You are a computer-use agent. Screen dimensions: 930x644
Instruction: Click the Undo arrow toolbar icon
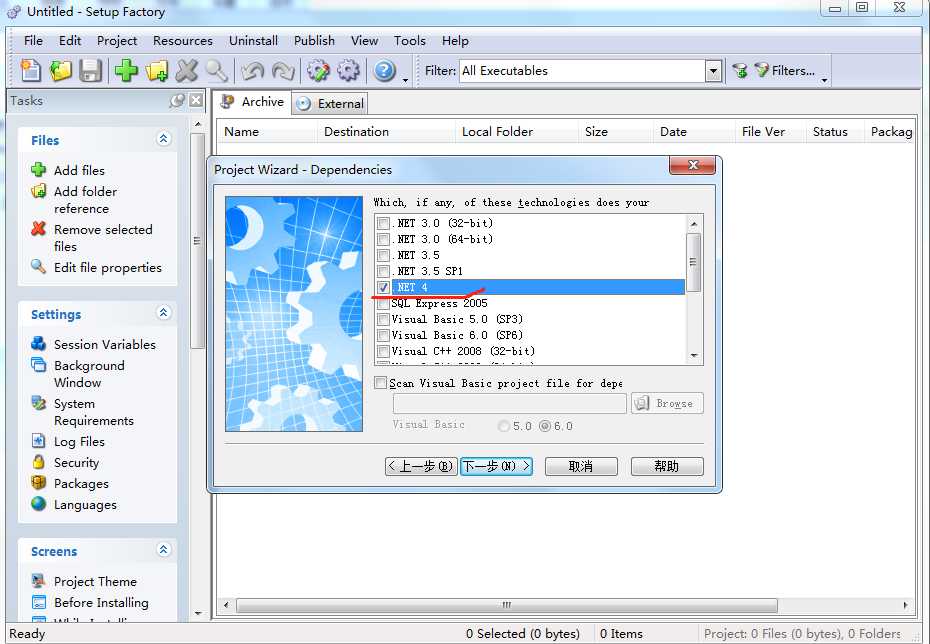pyautogui.click(x=253, y=71)
